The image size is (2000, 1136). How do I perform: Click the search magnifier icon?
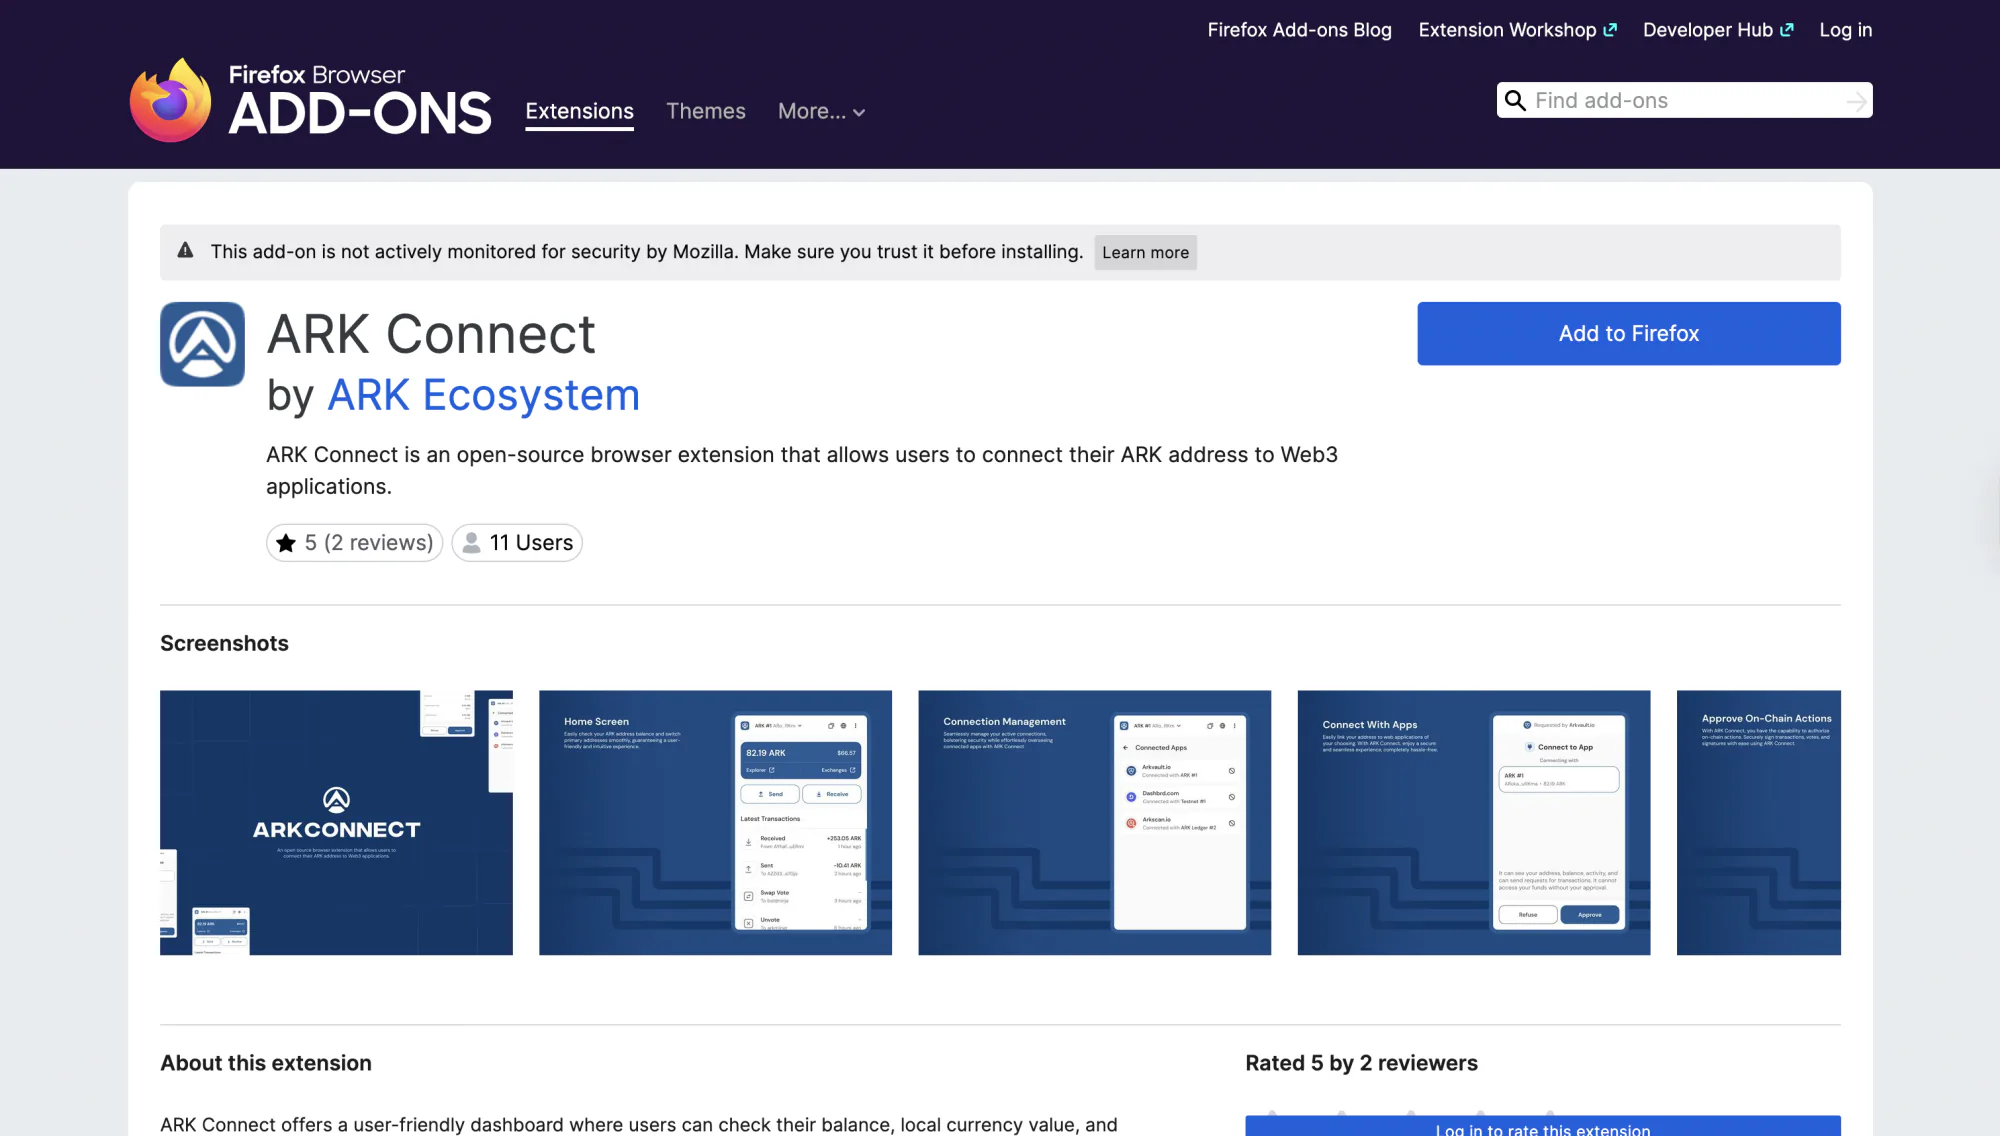tap(1515, 101)
